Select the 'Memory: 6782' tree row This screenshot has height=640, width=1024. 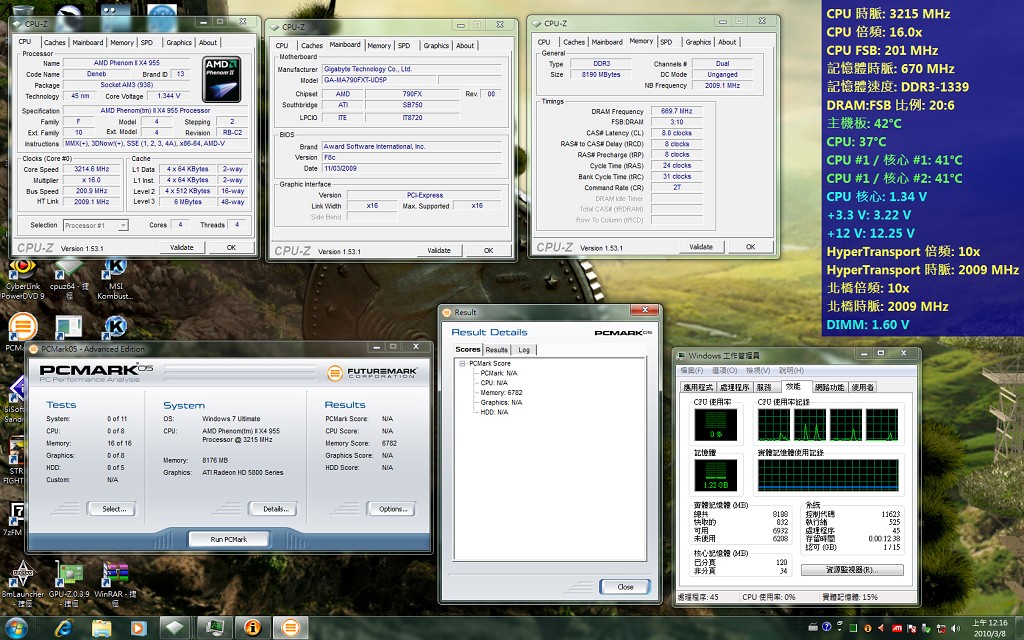click(502, 393)
